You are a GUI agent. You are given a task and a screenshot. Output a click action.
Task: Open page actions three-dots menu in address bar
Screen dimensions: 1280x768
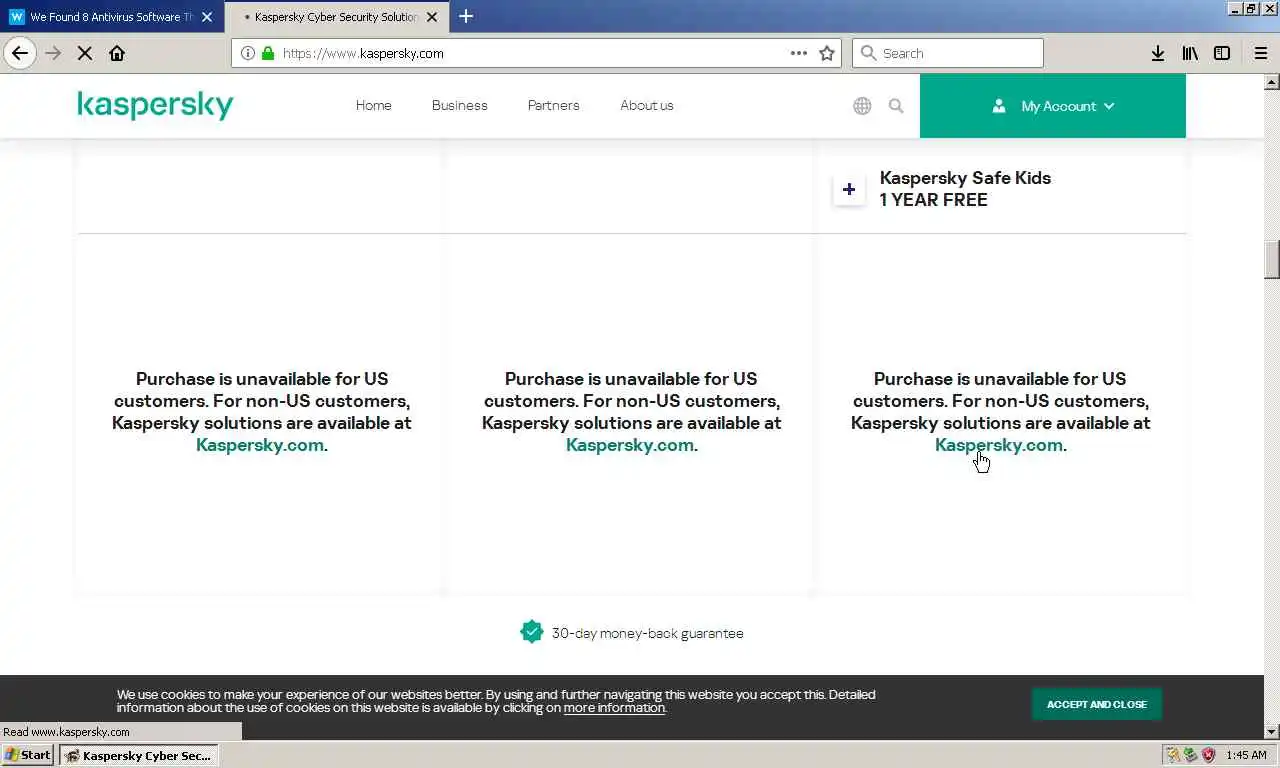click(x=799, y=53)
